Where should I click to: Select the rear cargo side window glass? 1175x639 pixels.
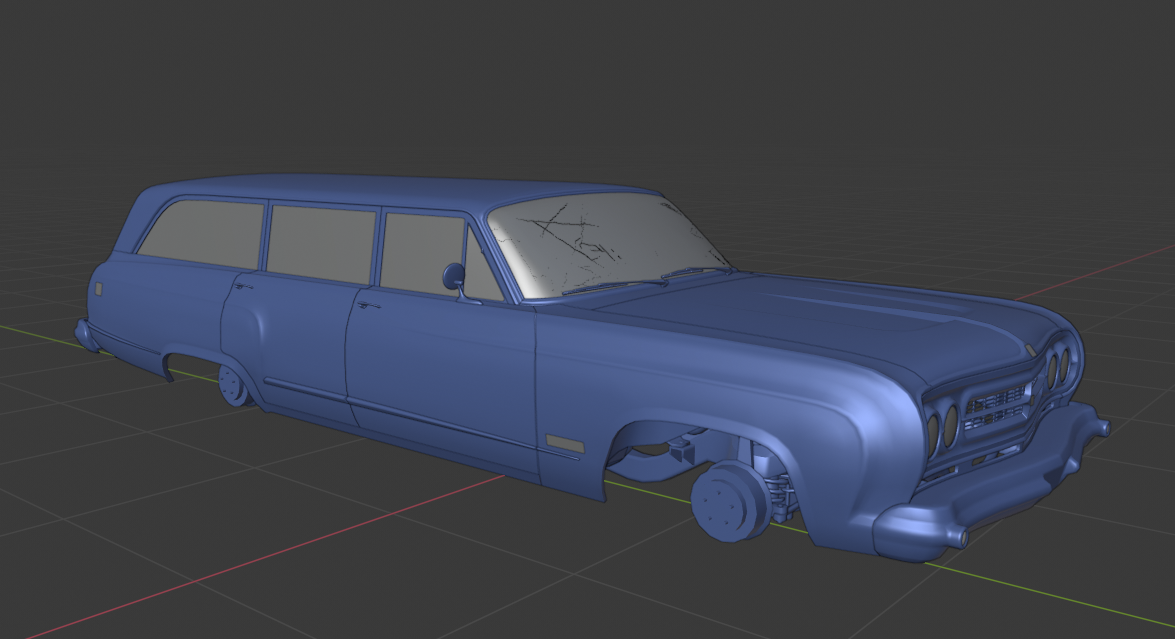coord(202,234)
